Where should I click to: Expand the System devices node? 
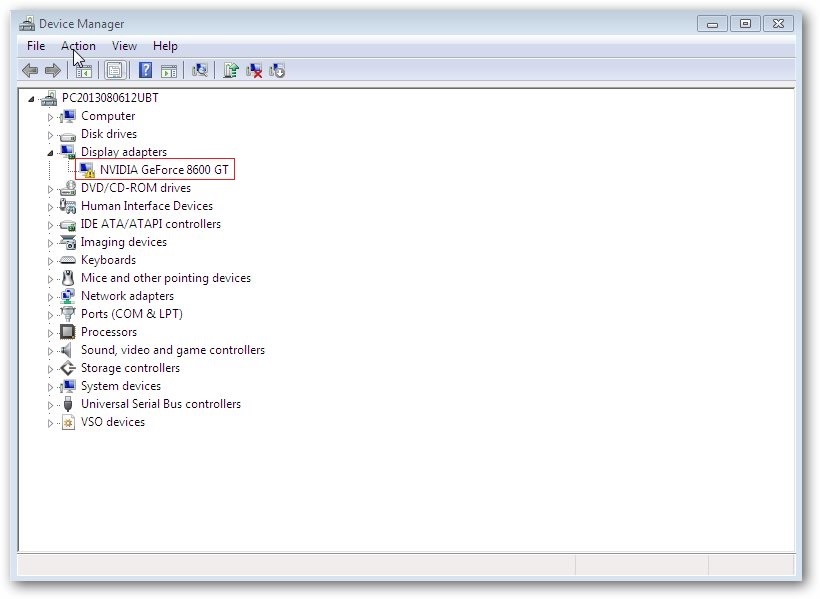[50, 387]
